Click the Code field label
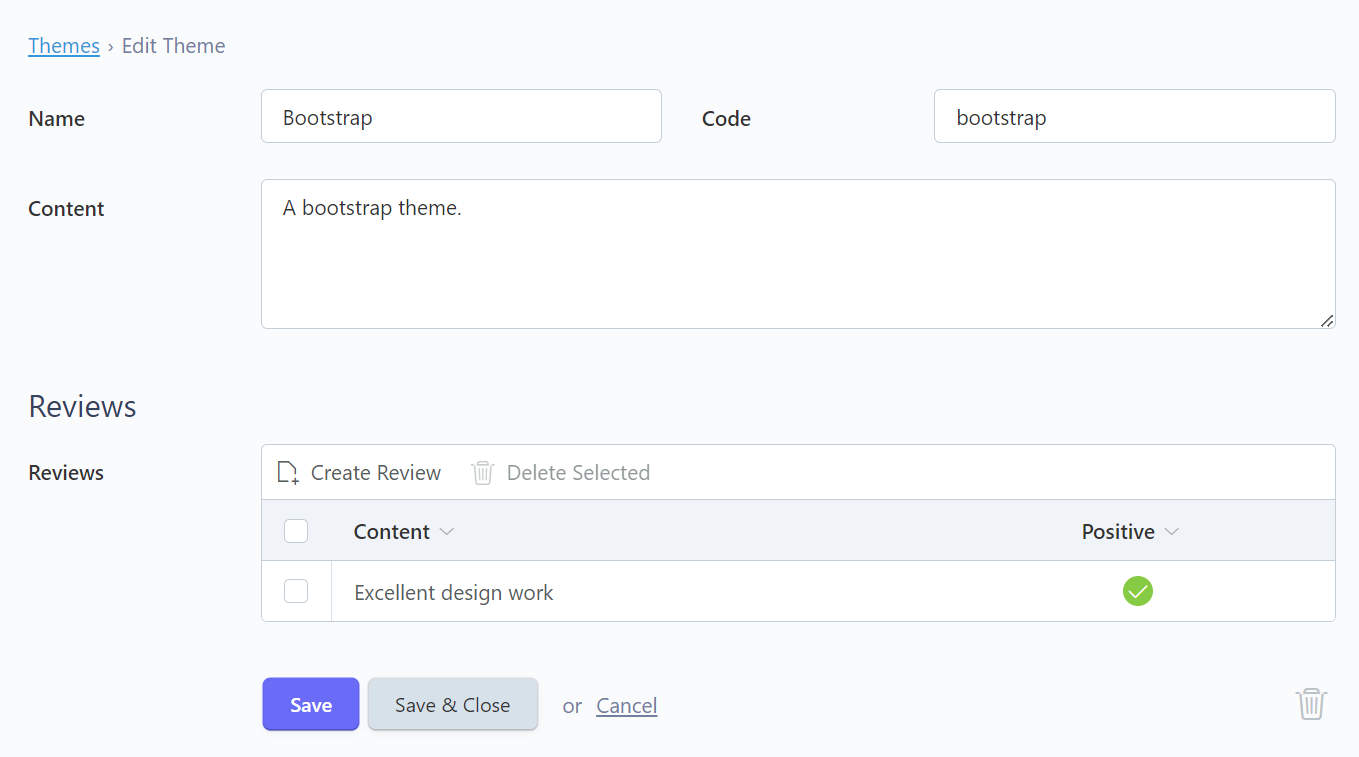 click(x=726, y=118)
